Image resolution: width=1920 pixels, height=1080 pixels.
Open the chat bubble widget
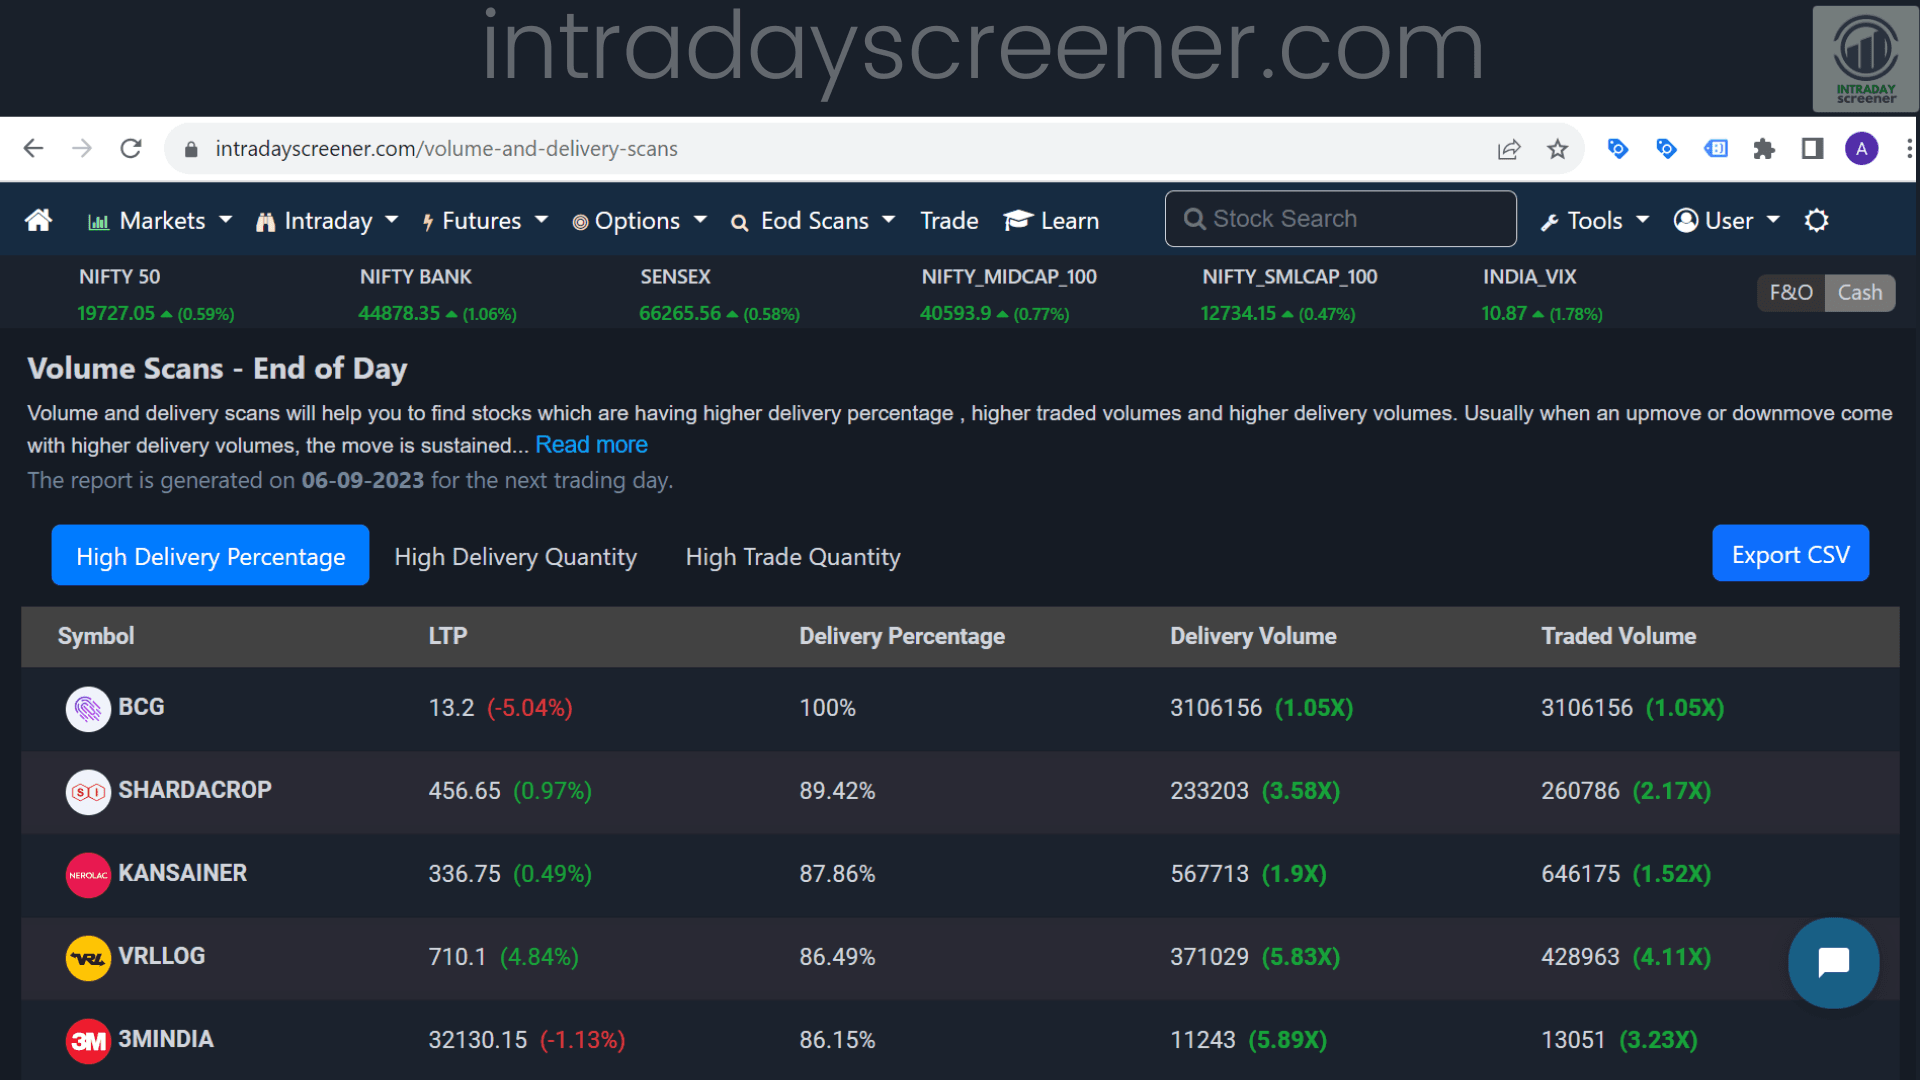pos(1833,963)
